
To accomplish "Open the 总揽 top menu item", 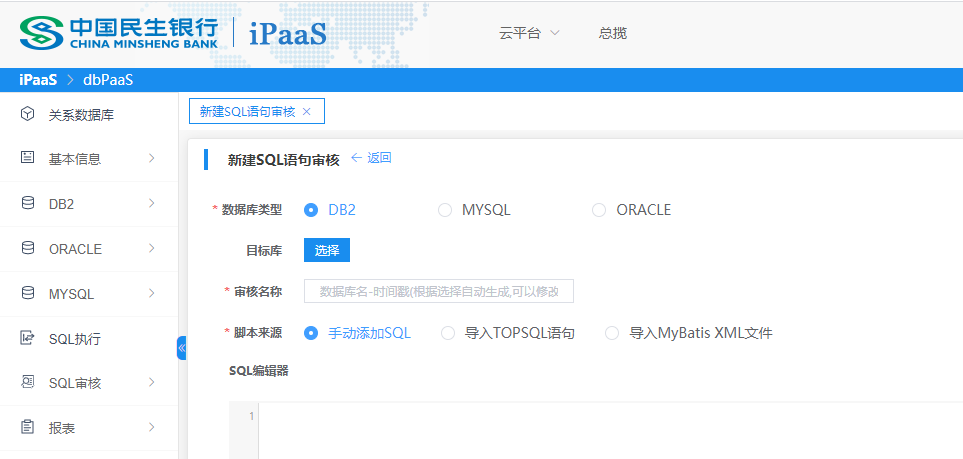I will (612, 33).
